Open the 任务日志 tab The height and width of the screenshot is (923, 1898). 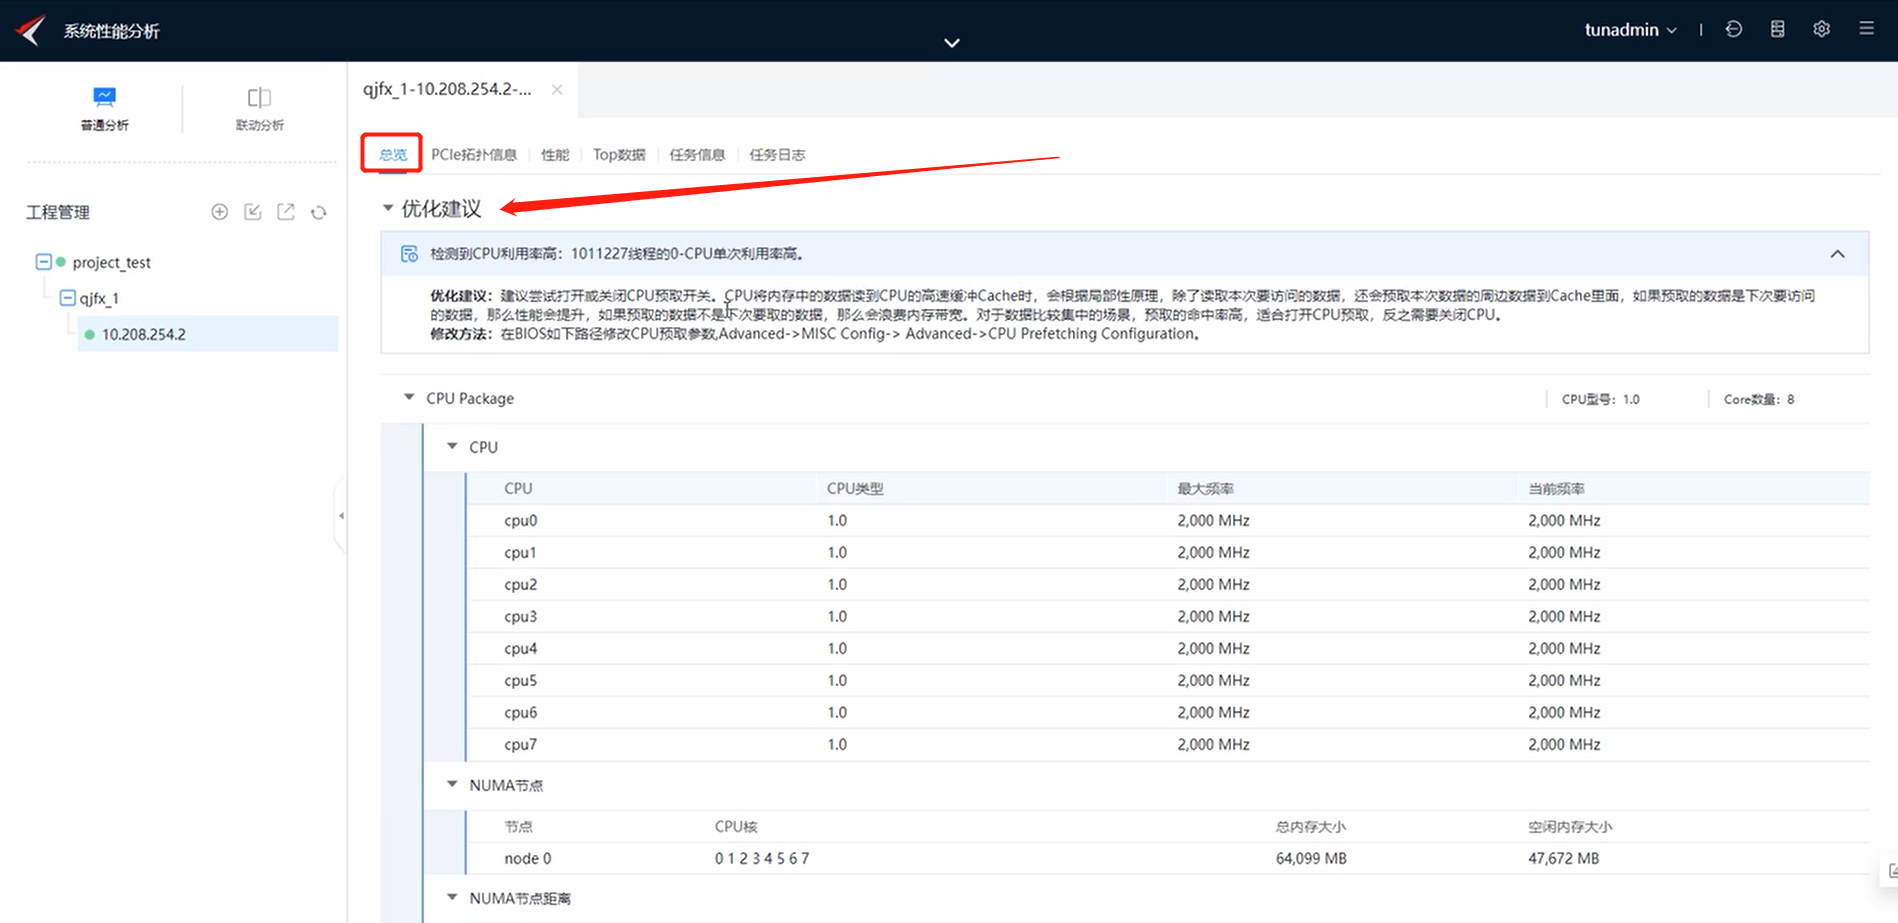tap(777, 154)
